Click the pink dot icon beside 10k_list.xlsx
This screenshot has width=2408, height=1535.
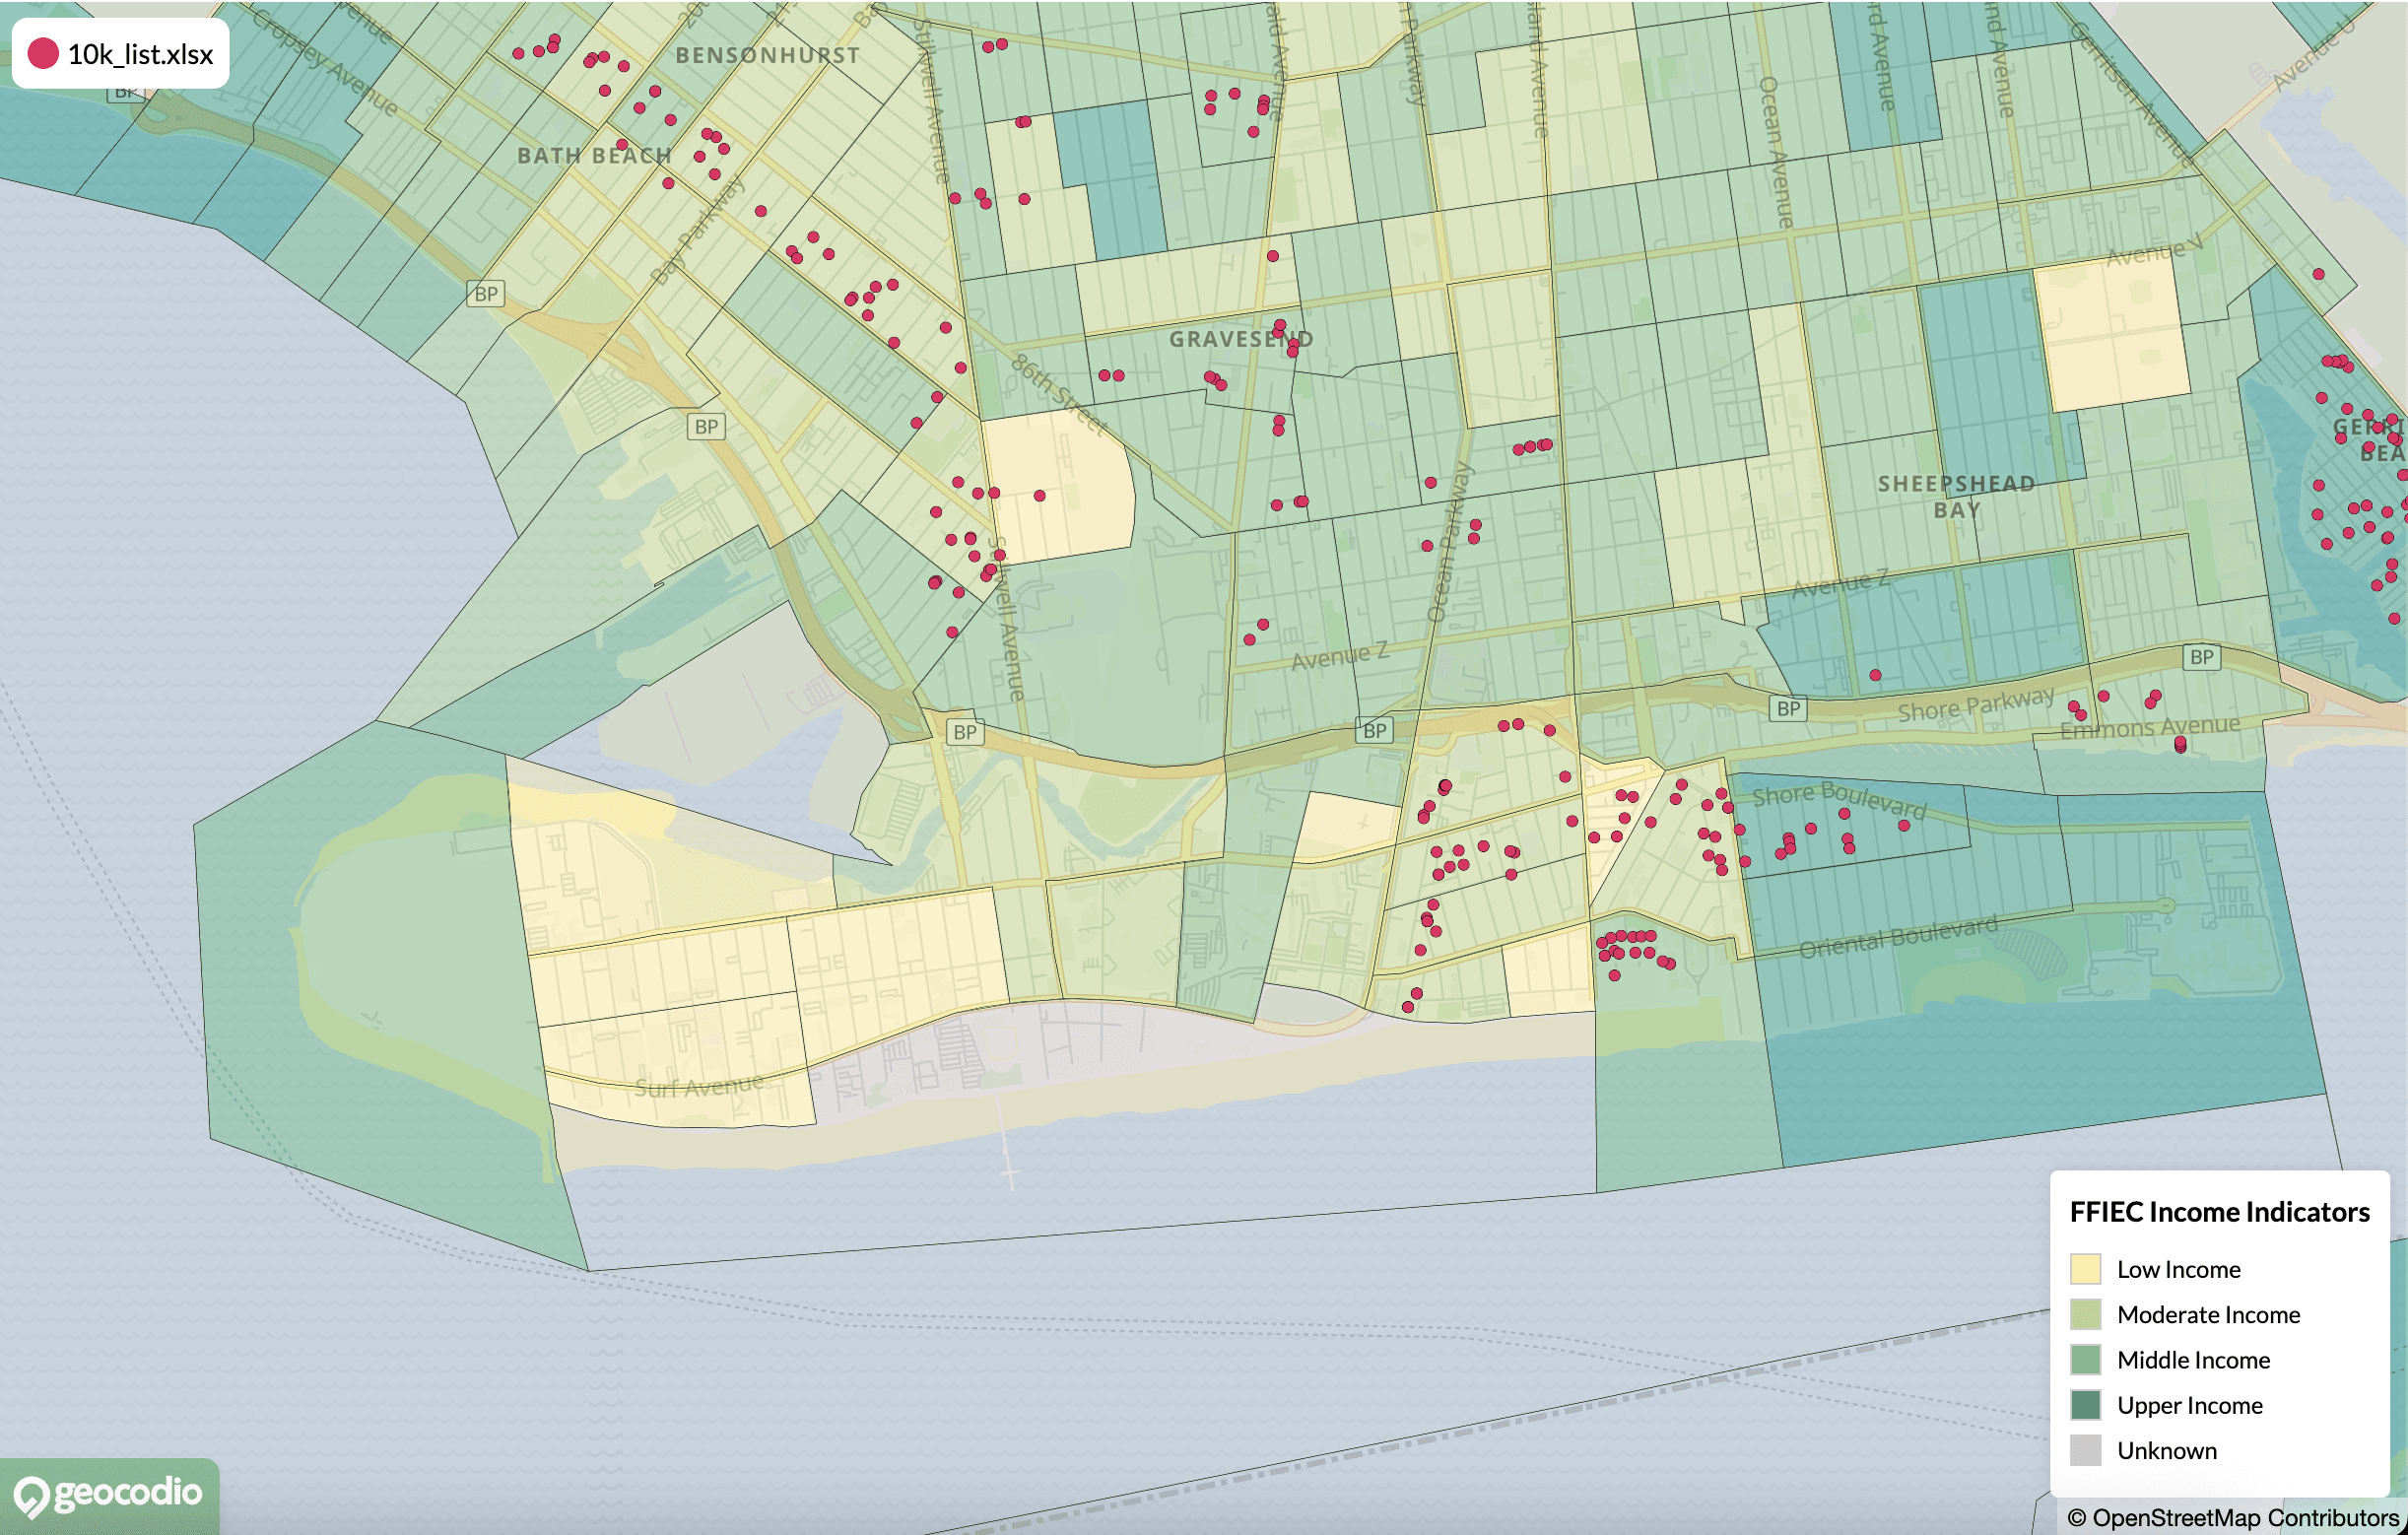pos(45,55)
